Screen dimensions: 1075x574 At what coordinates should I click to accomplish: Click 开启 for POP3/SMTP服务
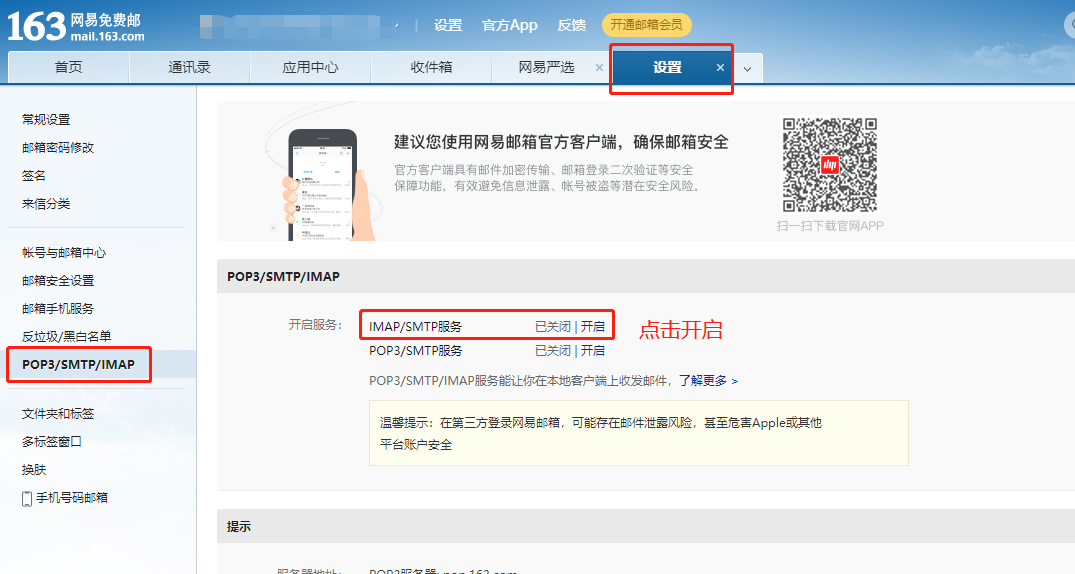tap(592, 350)
